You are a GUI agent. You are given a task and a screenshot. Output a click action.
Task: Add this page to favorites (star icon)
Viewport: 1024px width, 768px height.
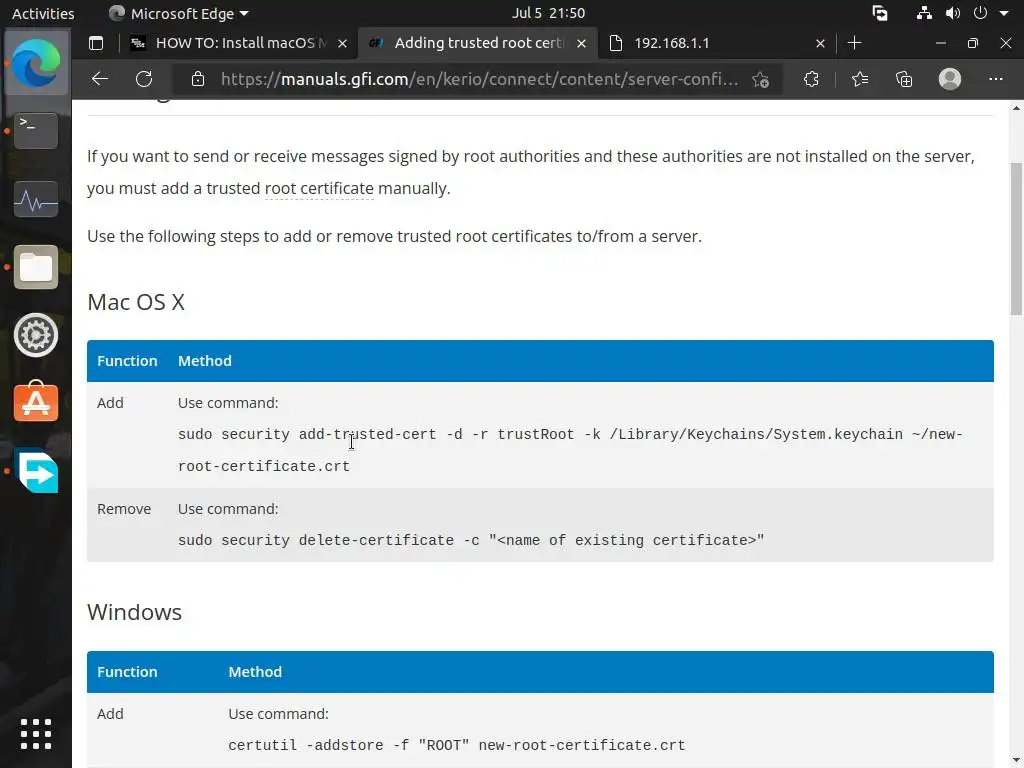pyautogui.click(x=761, y=79)
